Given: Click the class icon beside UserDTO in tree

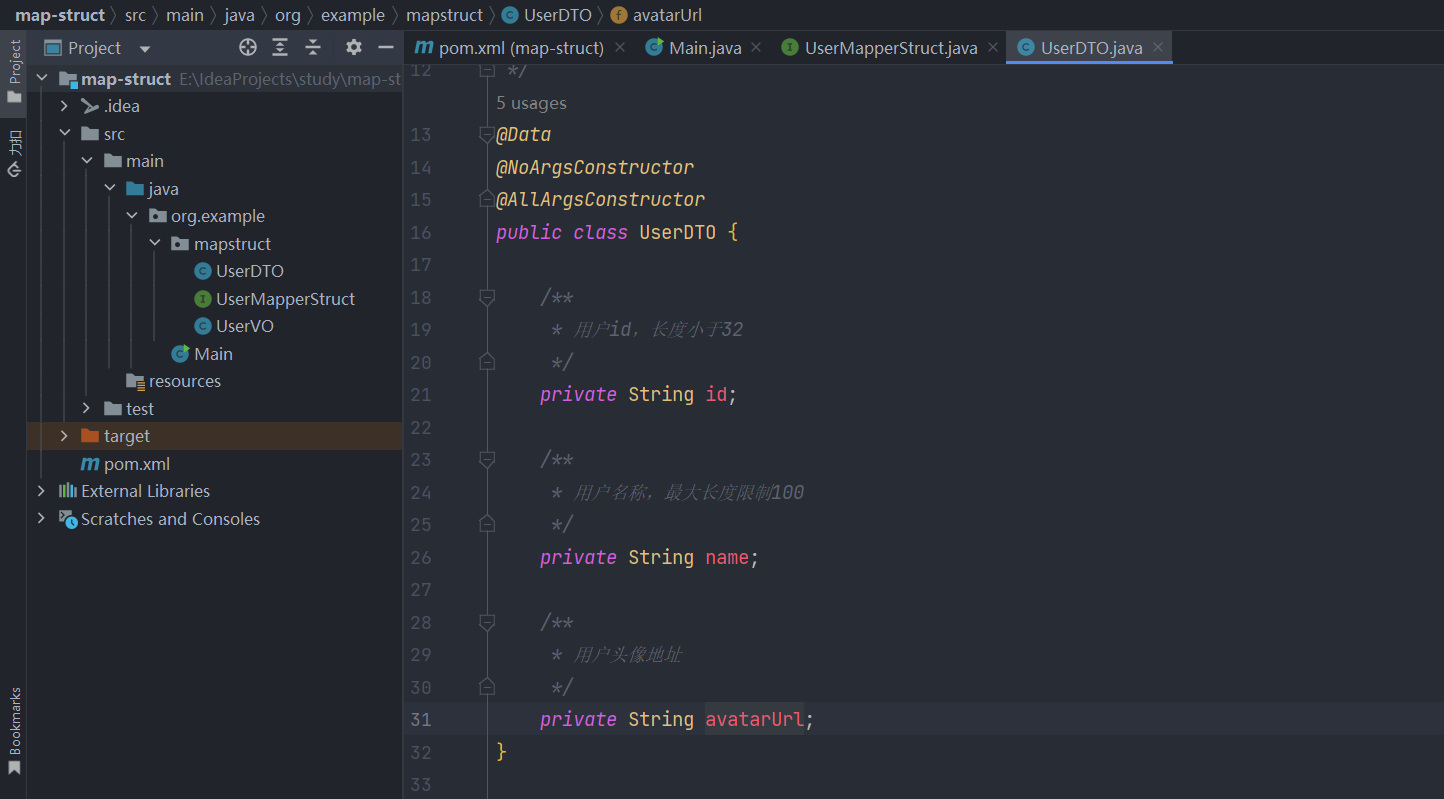Looking at the screenshot, I should point(203,270).
